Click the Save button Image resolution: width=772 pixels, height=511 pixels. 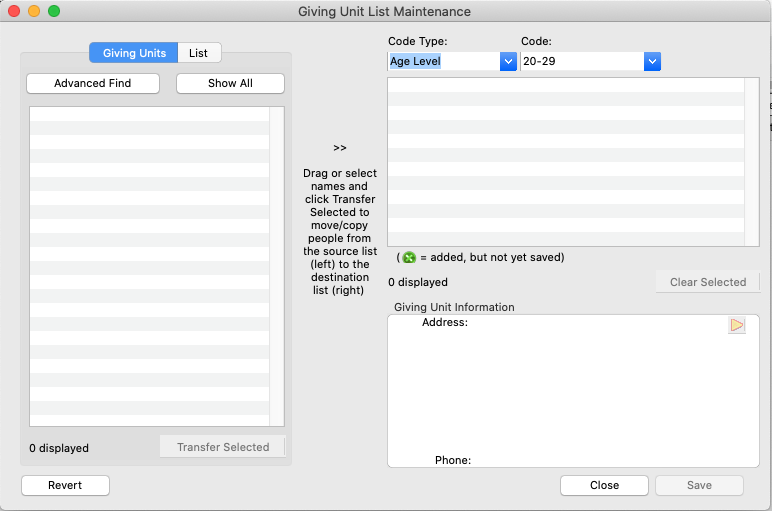coord(699,485)
